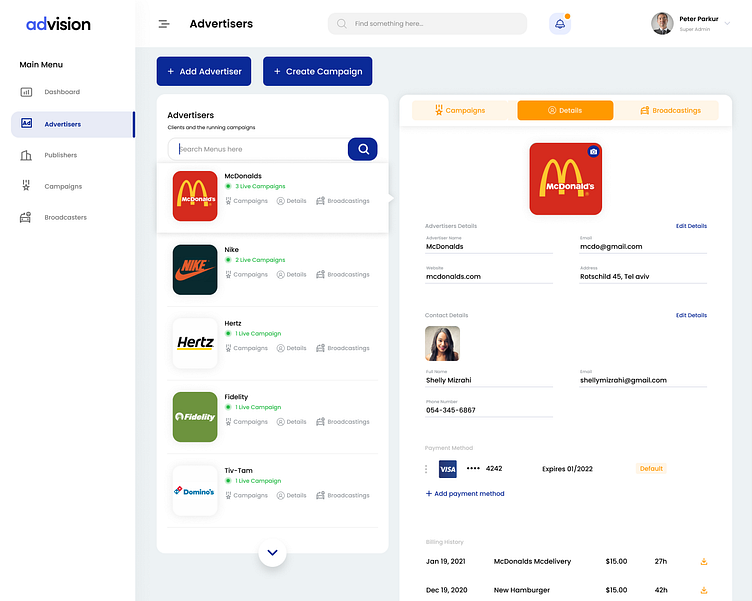Click camera icon on McDonald's logo

click(593, 151)
